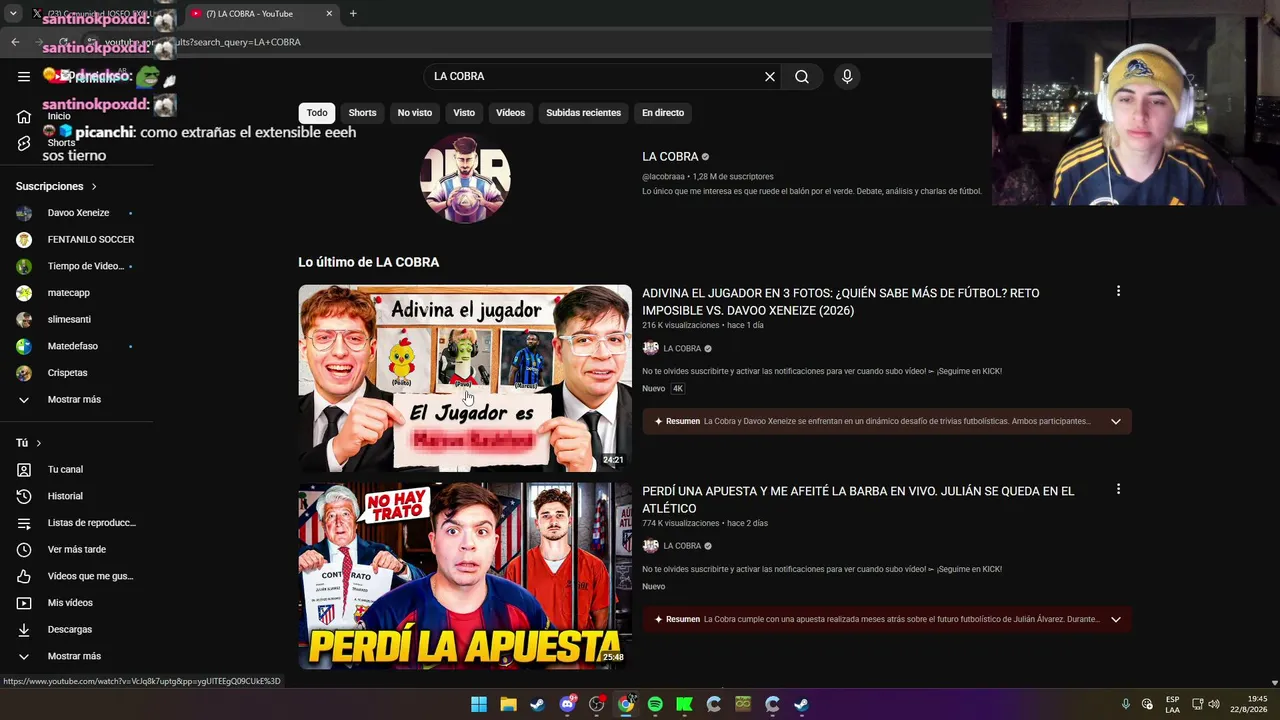The width and height of the screenshot is (1280, 720).
Task: Select the Vídeos filter chip
Action: pyautogui.click(x=510, y=113)
